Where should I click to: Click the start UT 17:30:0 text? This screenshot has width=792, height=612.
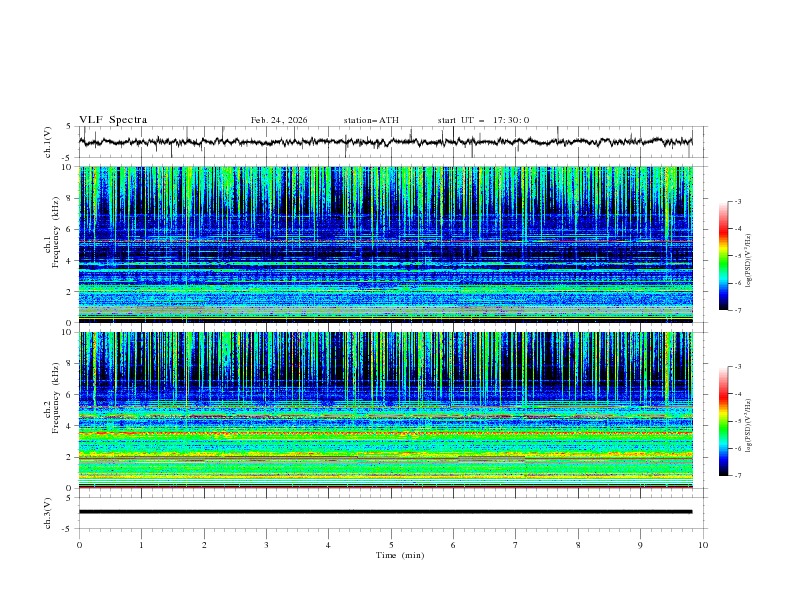483,120
